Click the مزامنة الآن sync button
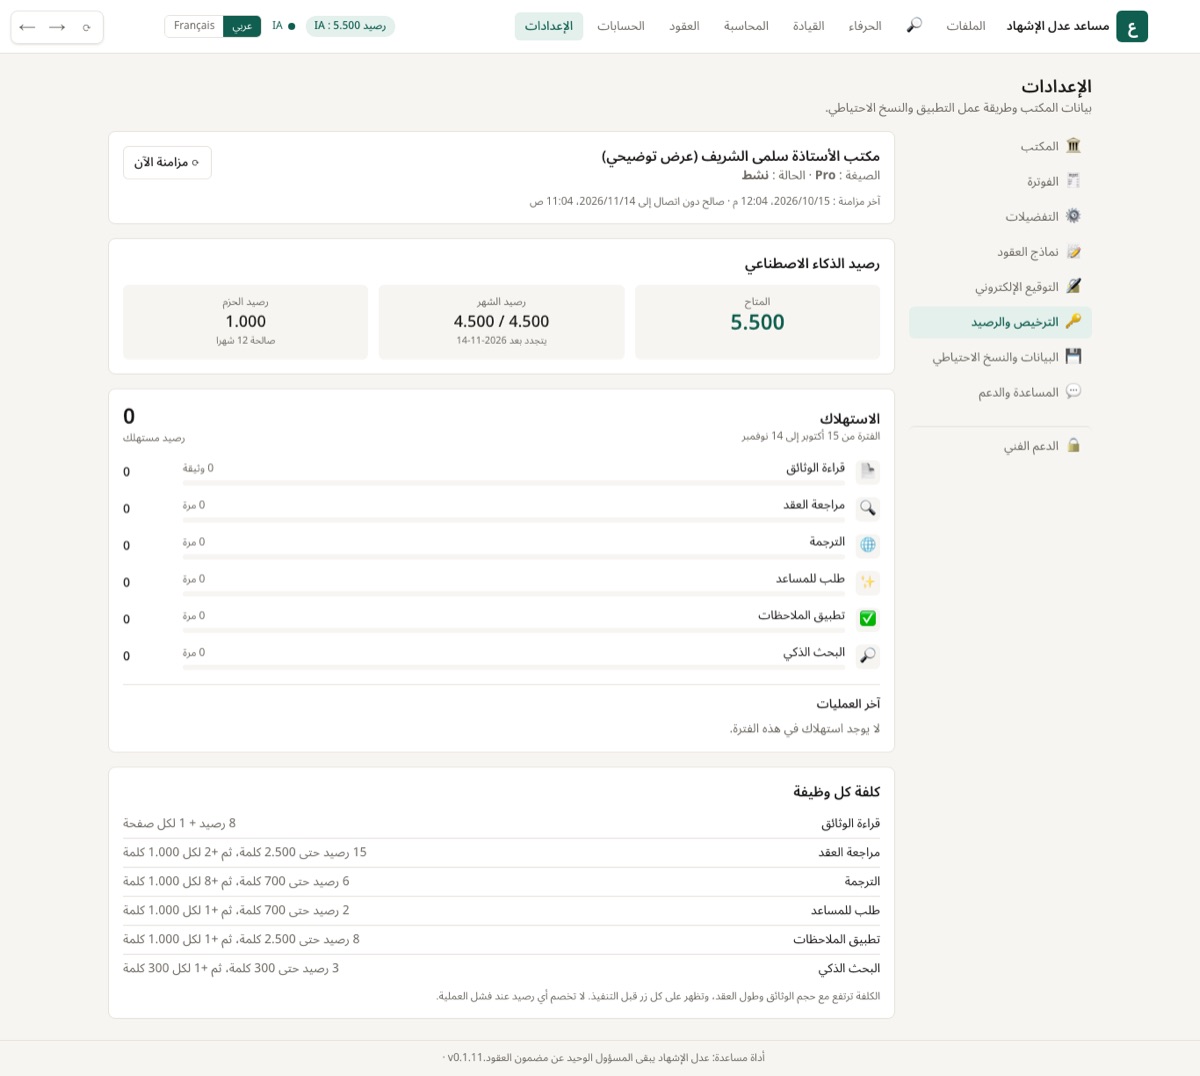Screen dimensions: 1200x1076 167,163
